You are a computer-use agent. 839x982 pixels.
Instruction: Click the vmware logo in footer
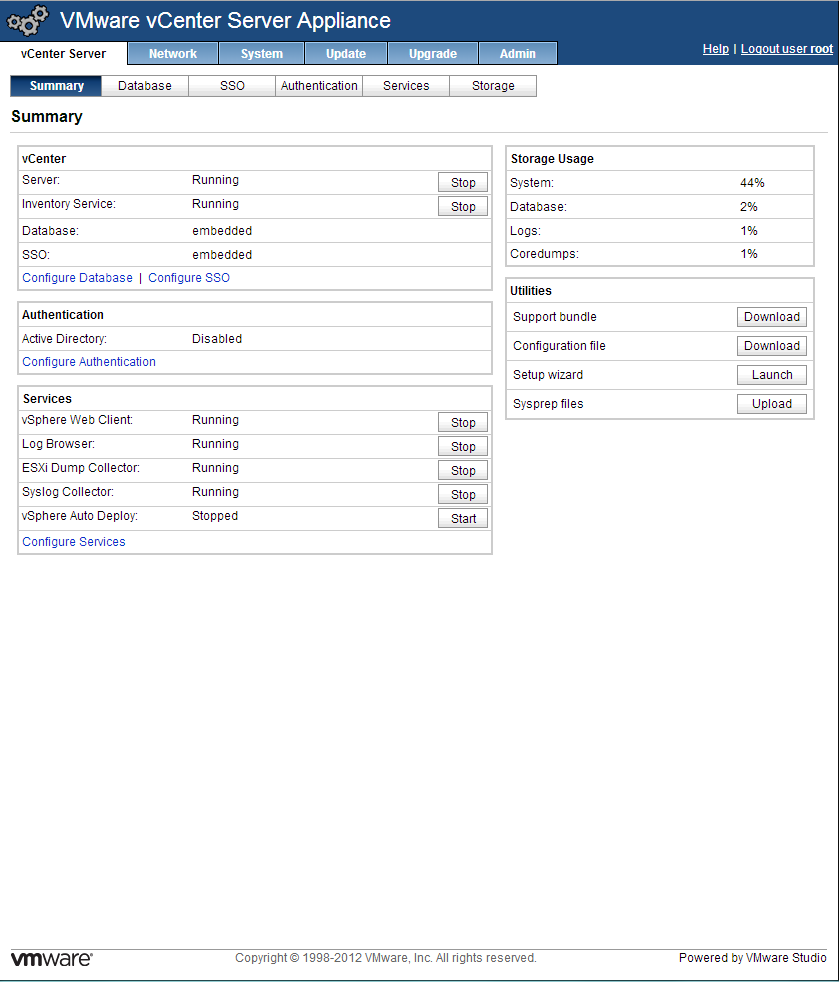51,958
